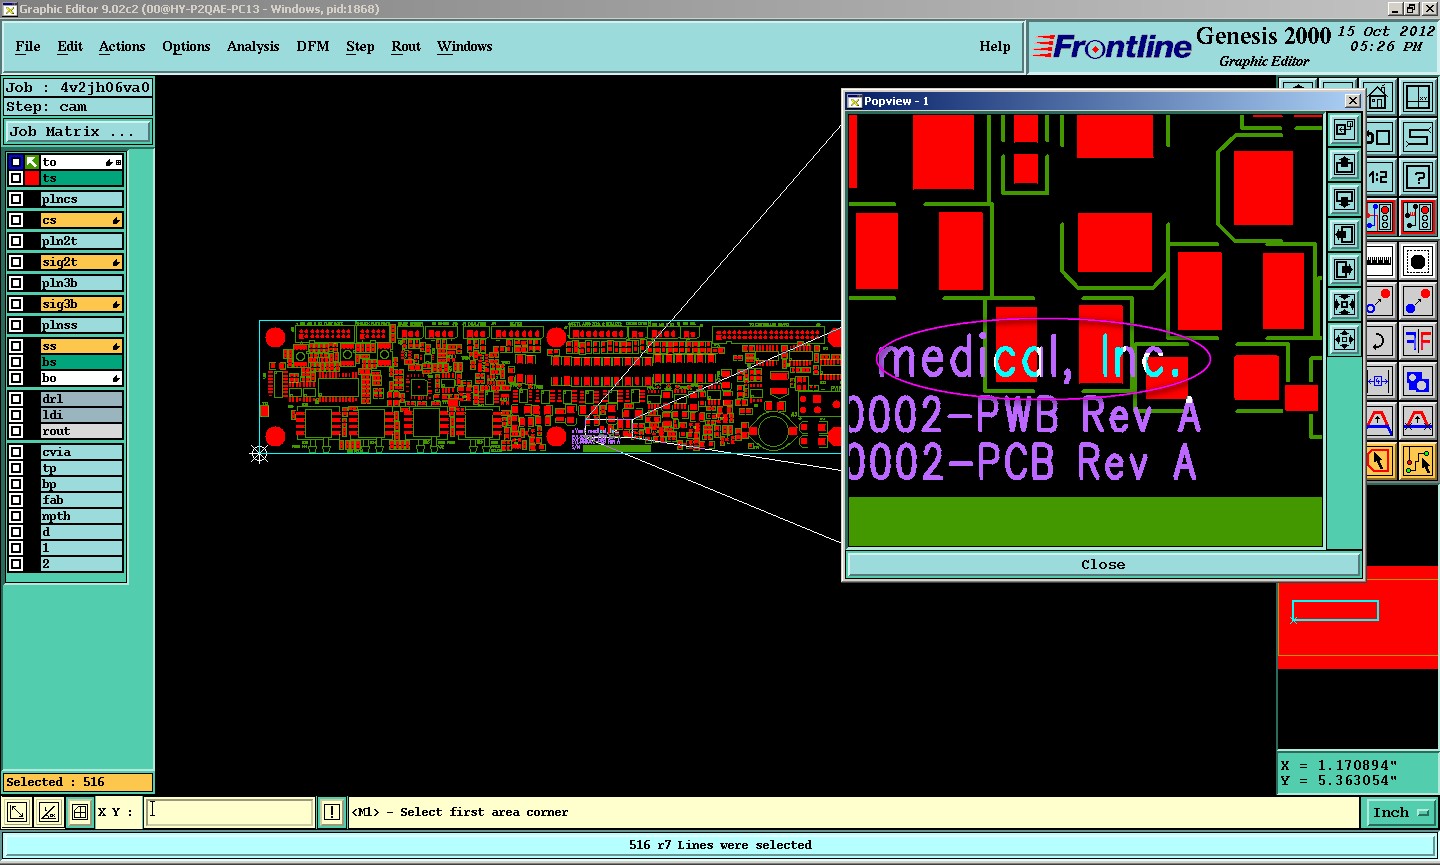Toggle display checkbox for layer rout

tap(16, 431)
